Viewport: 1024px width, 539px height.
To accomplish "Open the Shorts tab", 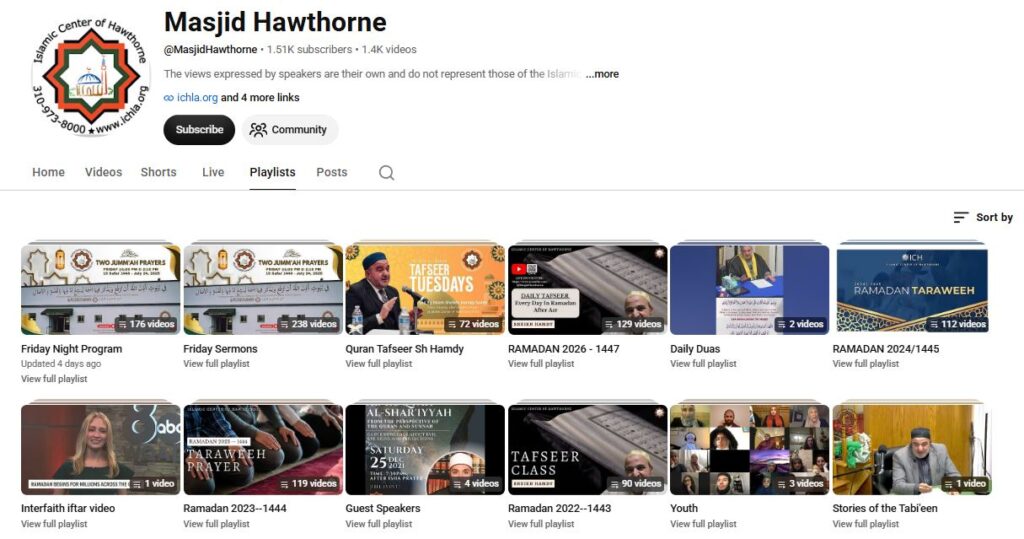I will pyautogui.click(x=159, y=172).
